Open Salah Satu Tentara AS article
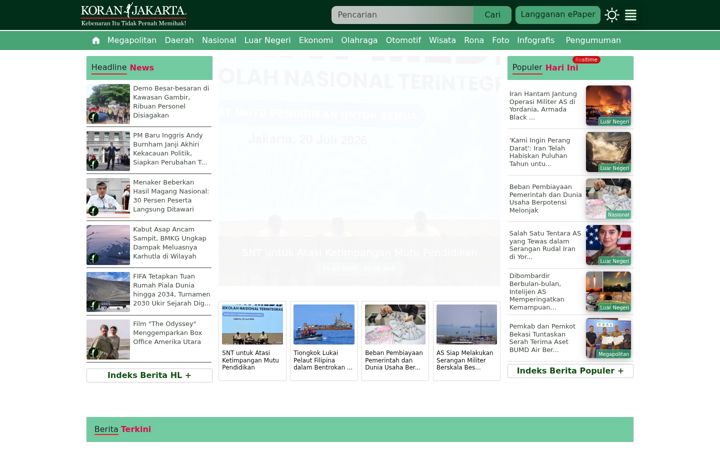 (545, 245)
